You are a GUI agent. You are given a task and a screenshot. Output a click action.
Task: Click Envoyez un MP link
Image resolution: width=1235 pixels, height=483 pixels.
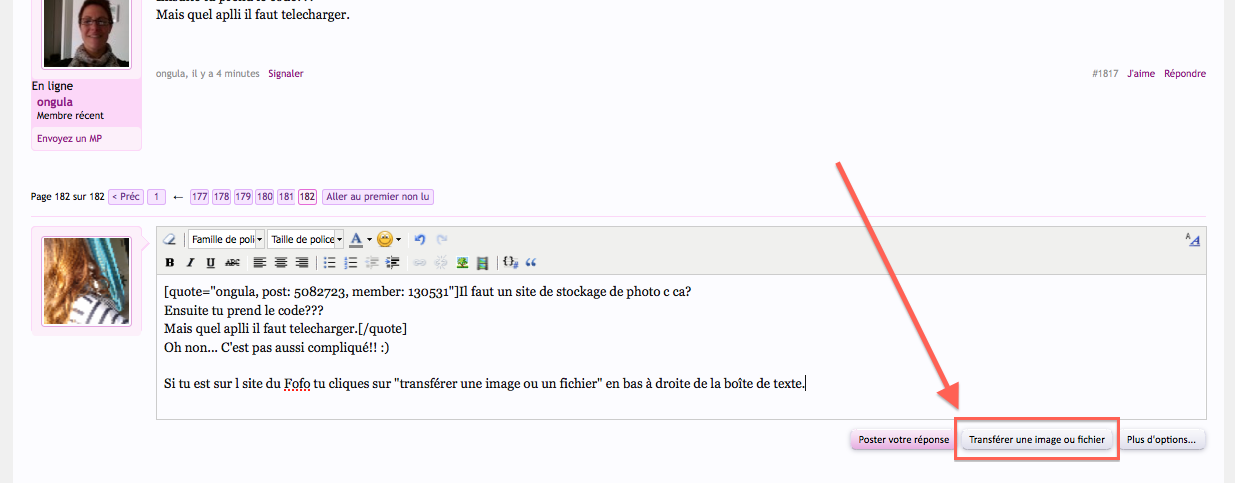(69, 138)
